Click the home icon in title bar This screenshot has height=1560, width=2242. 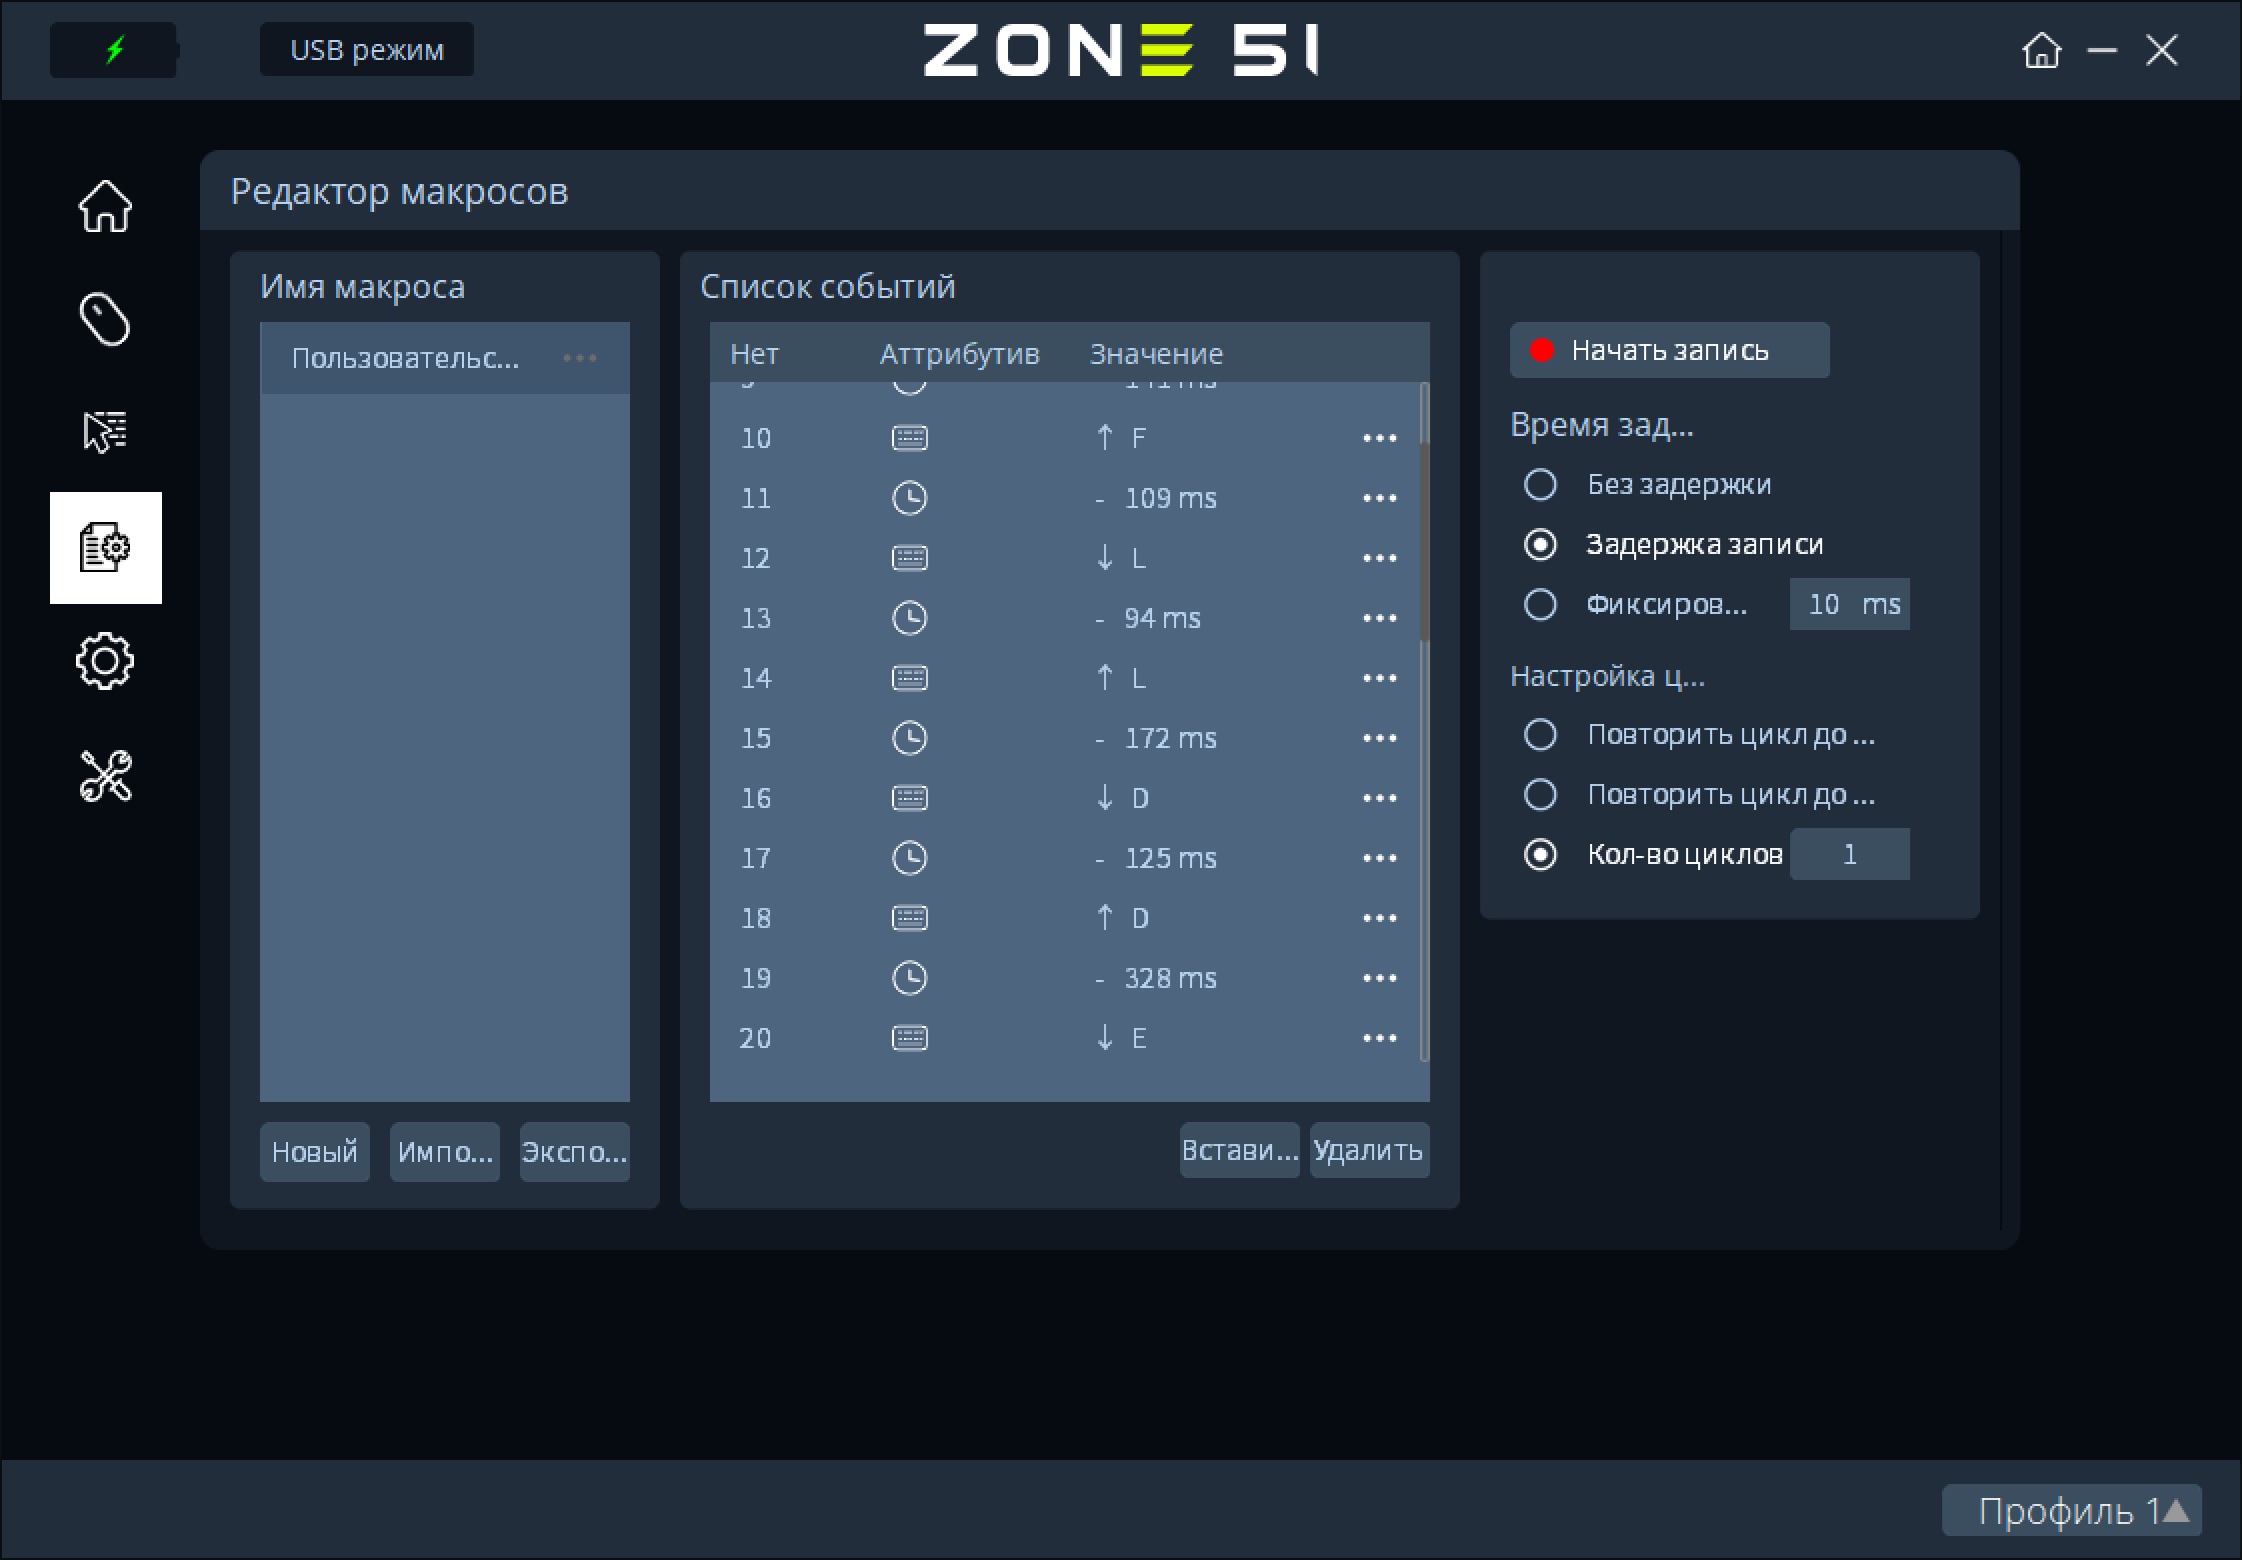(2041, 50)
